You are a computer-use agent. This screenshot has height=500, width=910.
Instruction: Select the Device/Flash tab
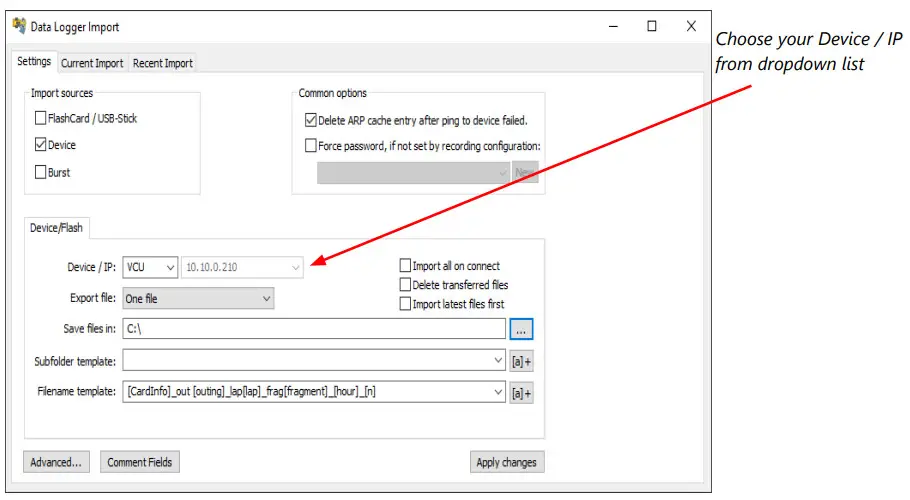point(56,228)
